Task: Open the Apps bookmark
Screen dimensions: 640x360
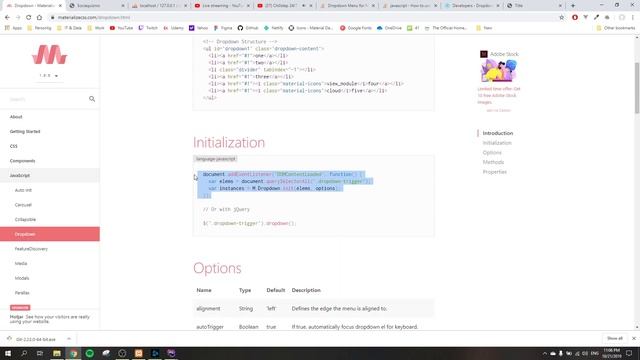Action: (x=13, y=28)
